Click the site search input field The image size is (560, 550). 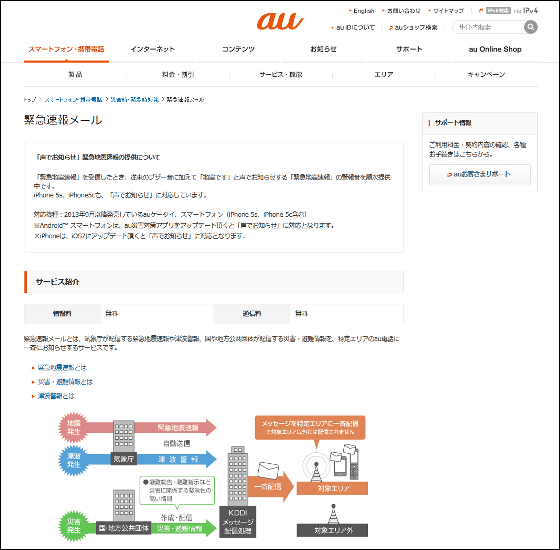[488, 27]
